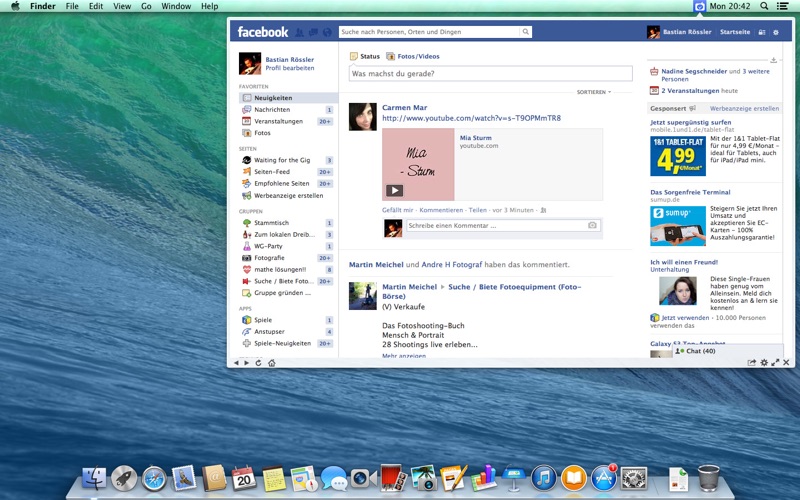Click the share icon in window footer
The height and width of the screenshot is (500, 800).
click(x=752, y=363)
